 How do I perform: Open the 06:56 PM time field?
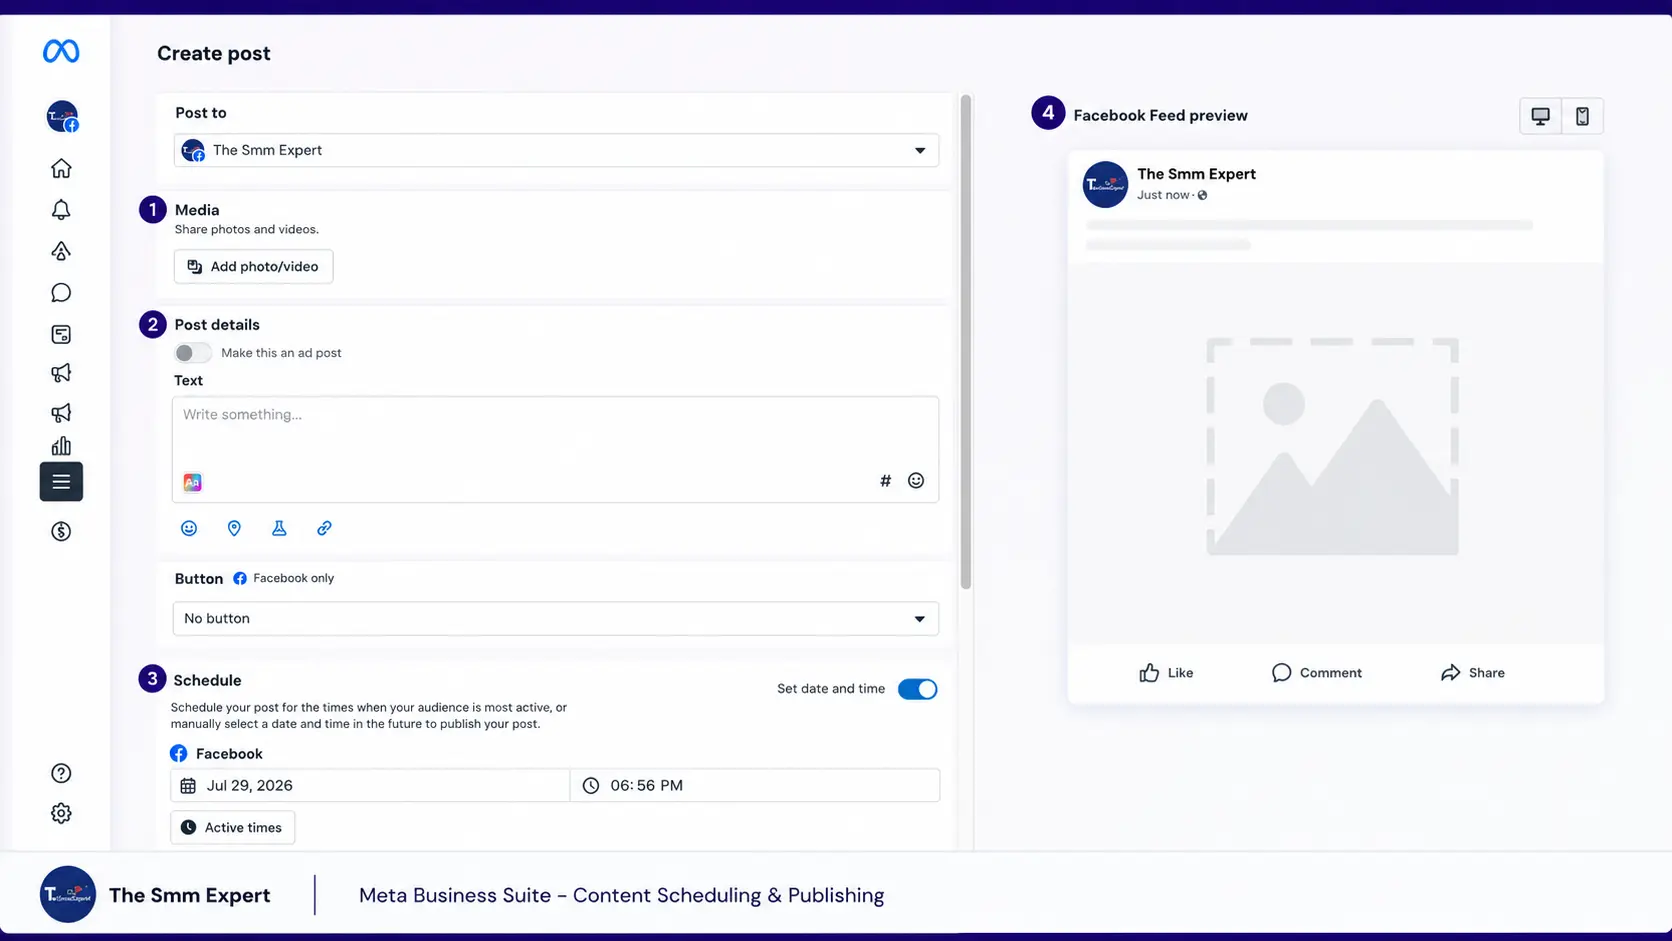(755, 786)
